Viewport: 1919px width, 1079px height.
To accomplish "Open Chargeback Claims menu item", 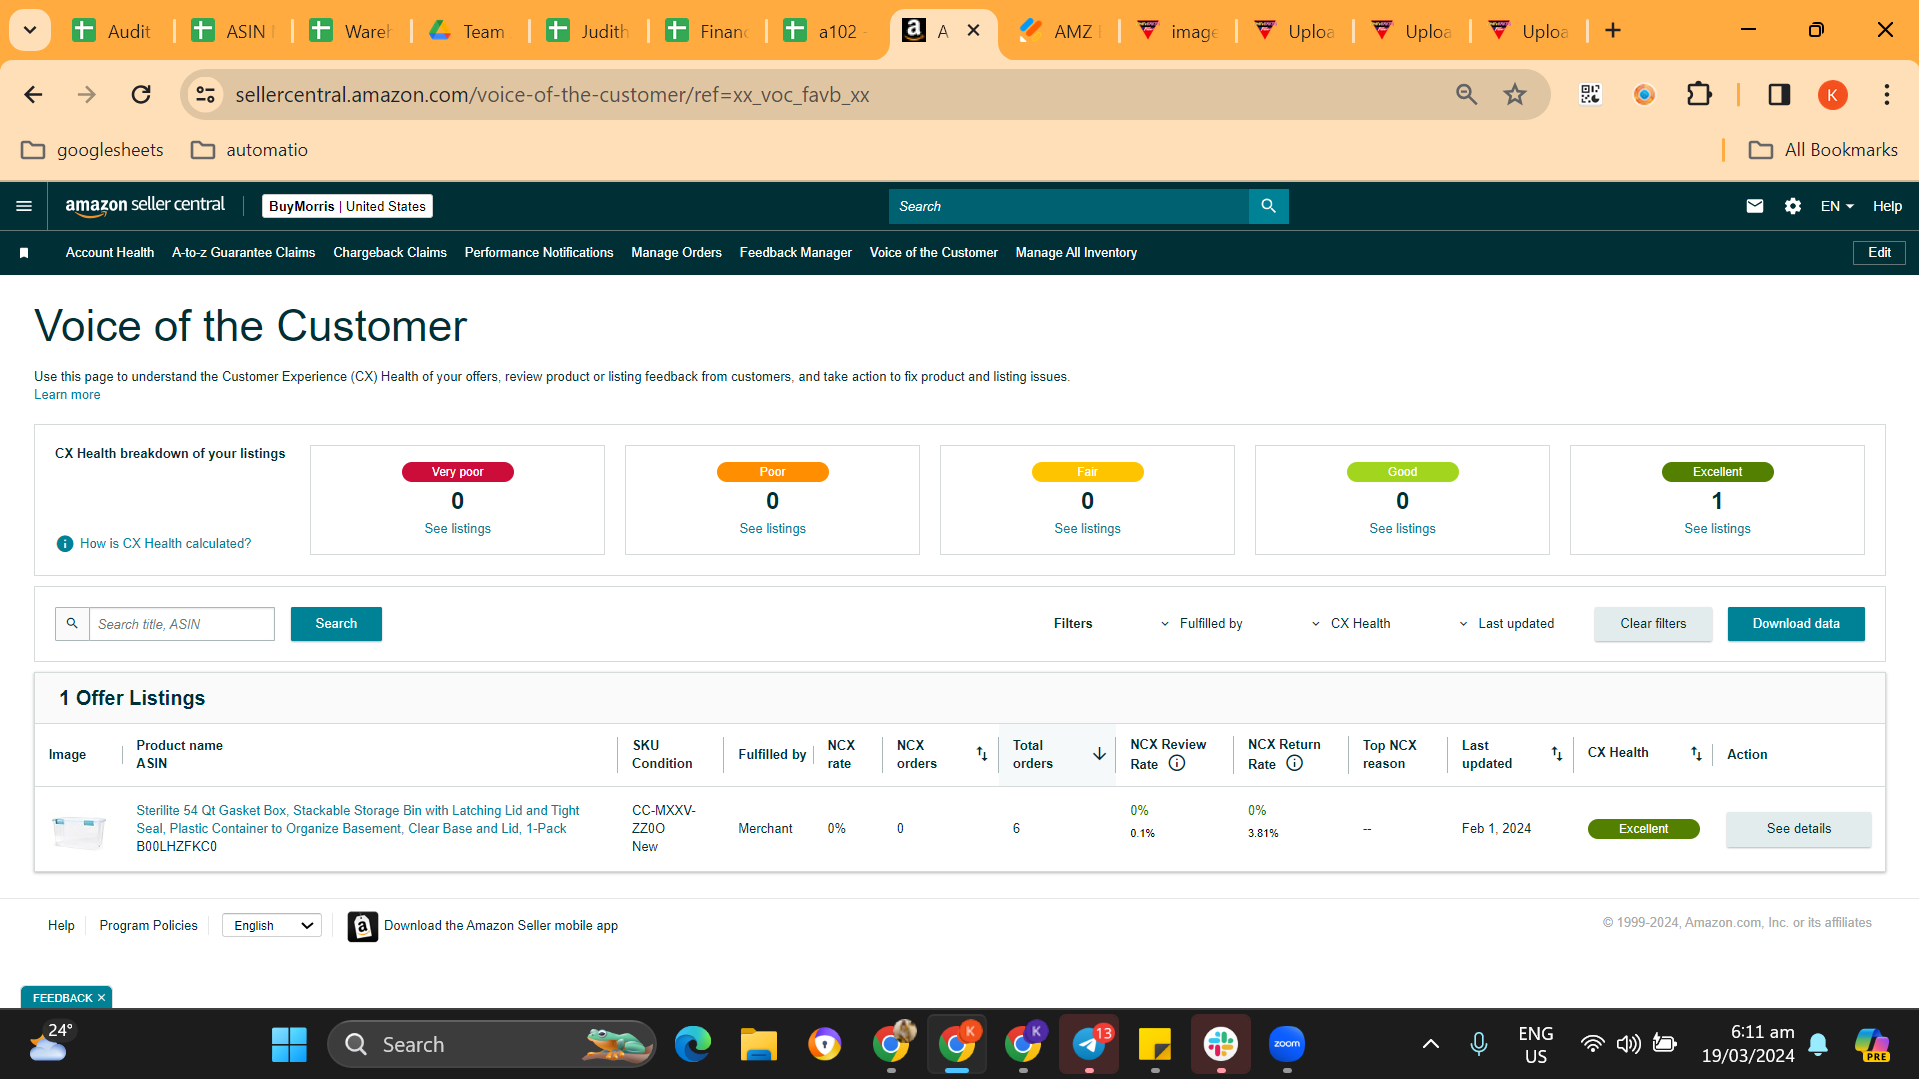I will 390,253.
